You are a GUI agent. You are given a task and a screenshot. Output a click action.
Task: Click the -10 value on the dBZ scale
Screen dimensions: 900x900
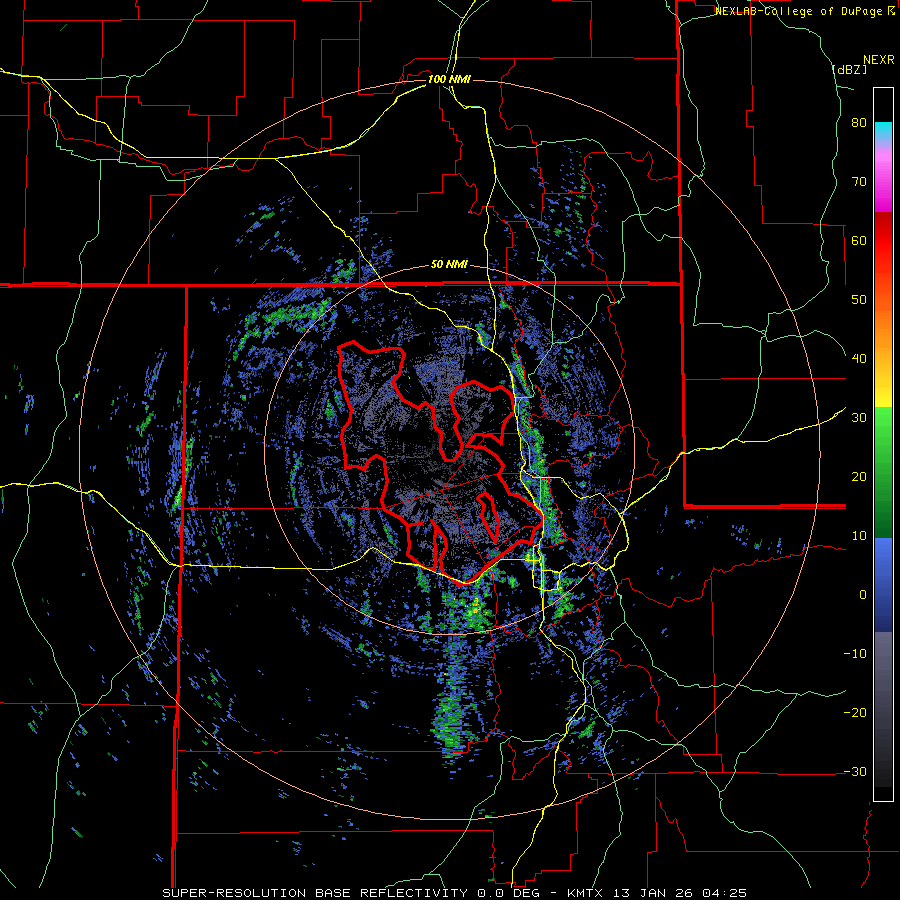pos(855,653)
